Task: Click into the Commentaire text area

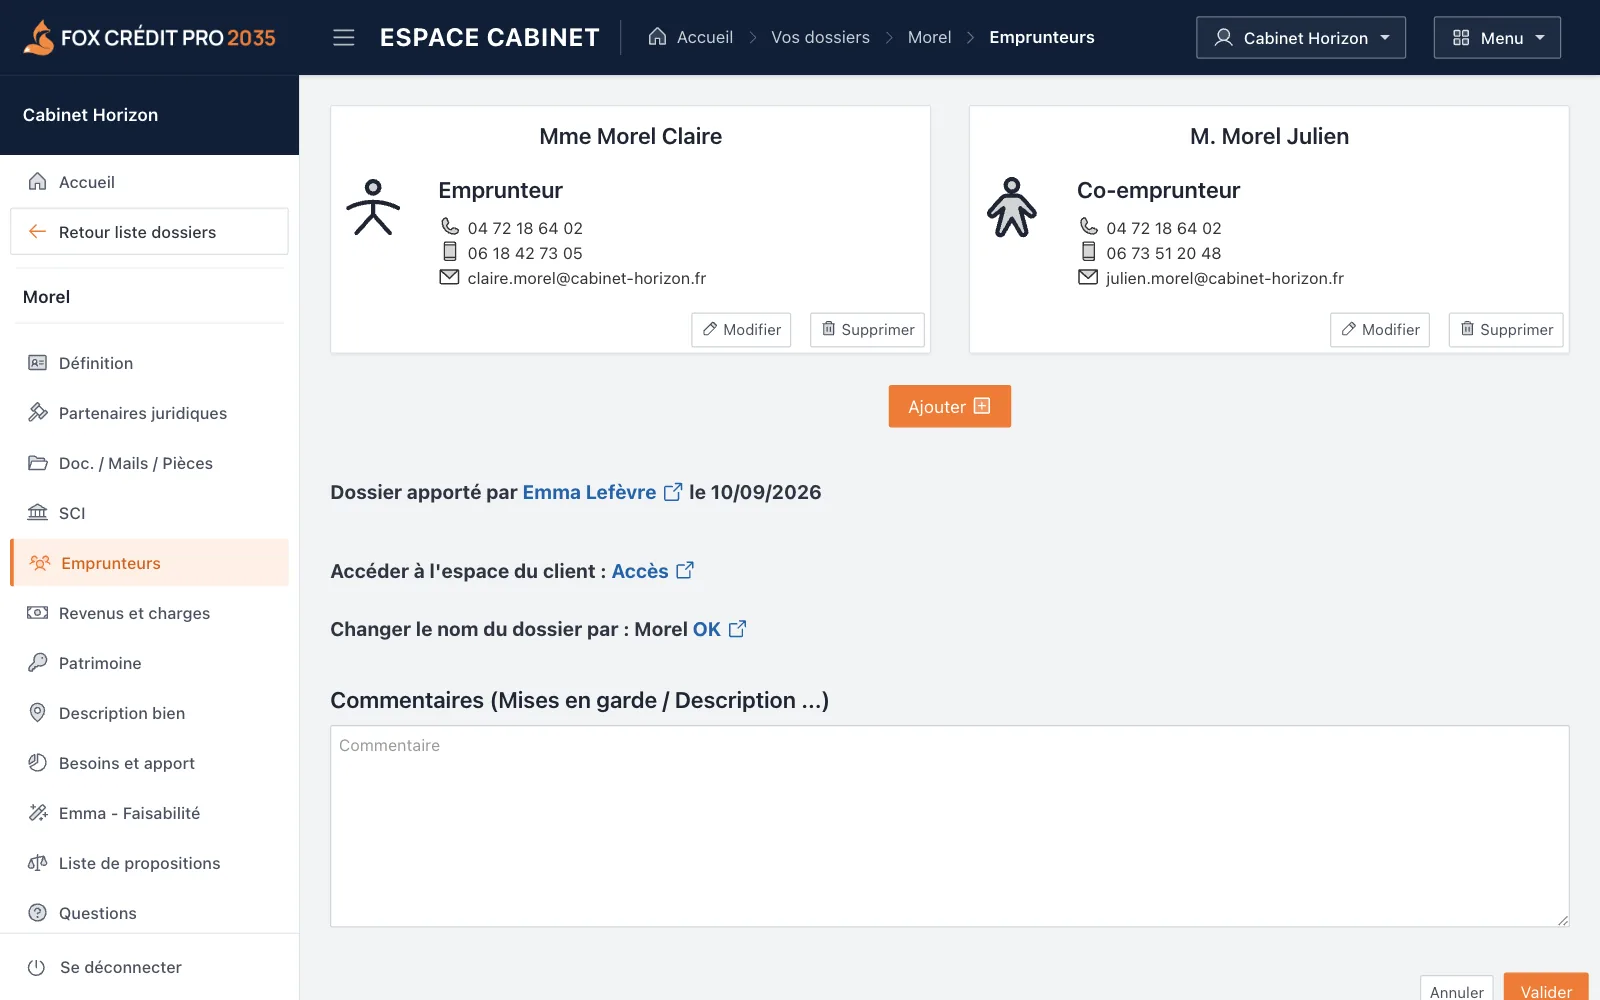Action: 950,826
